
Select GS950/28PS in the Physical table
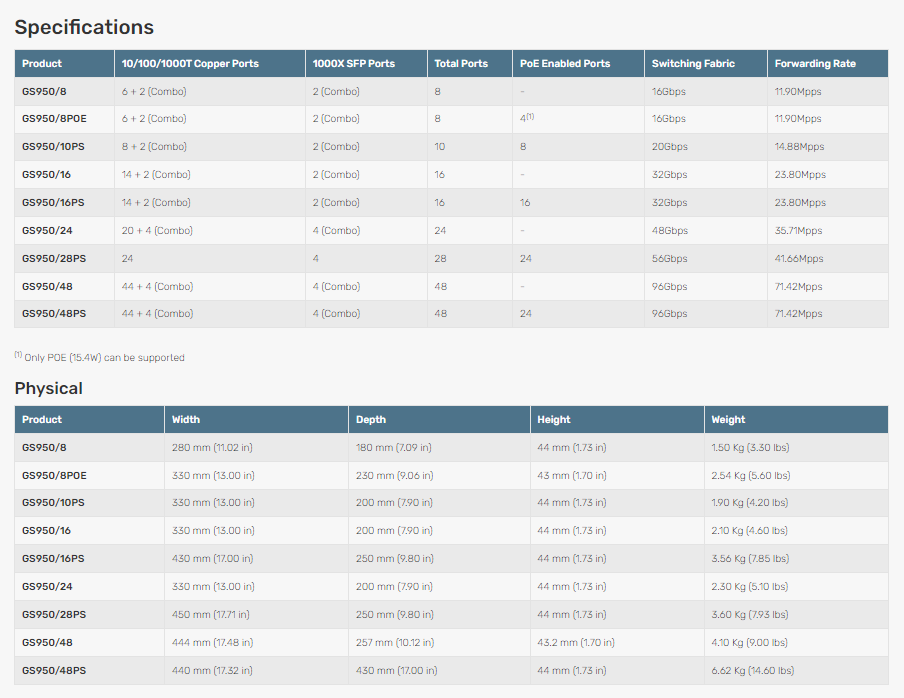54,614
